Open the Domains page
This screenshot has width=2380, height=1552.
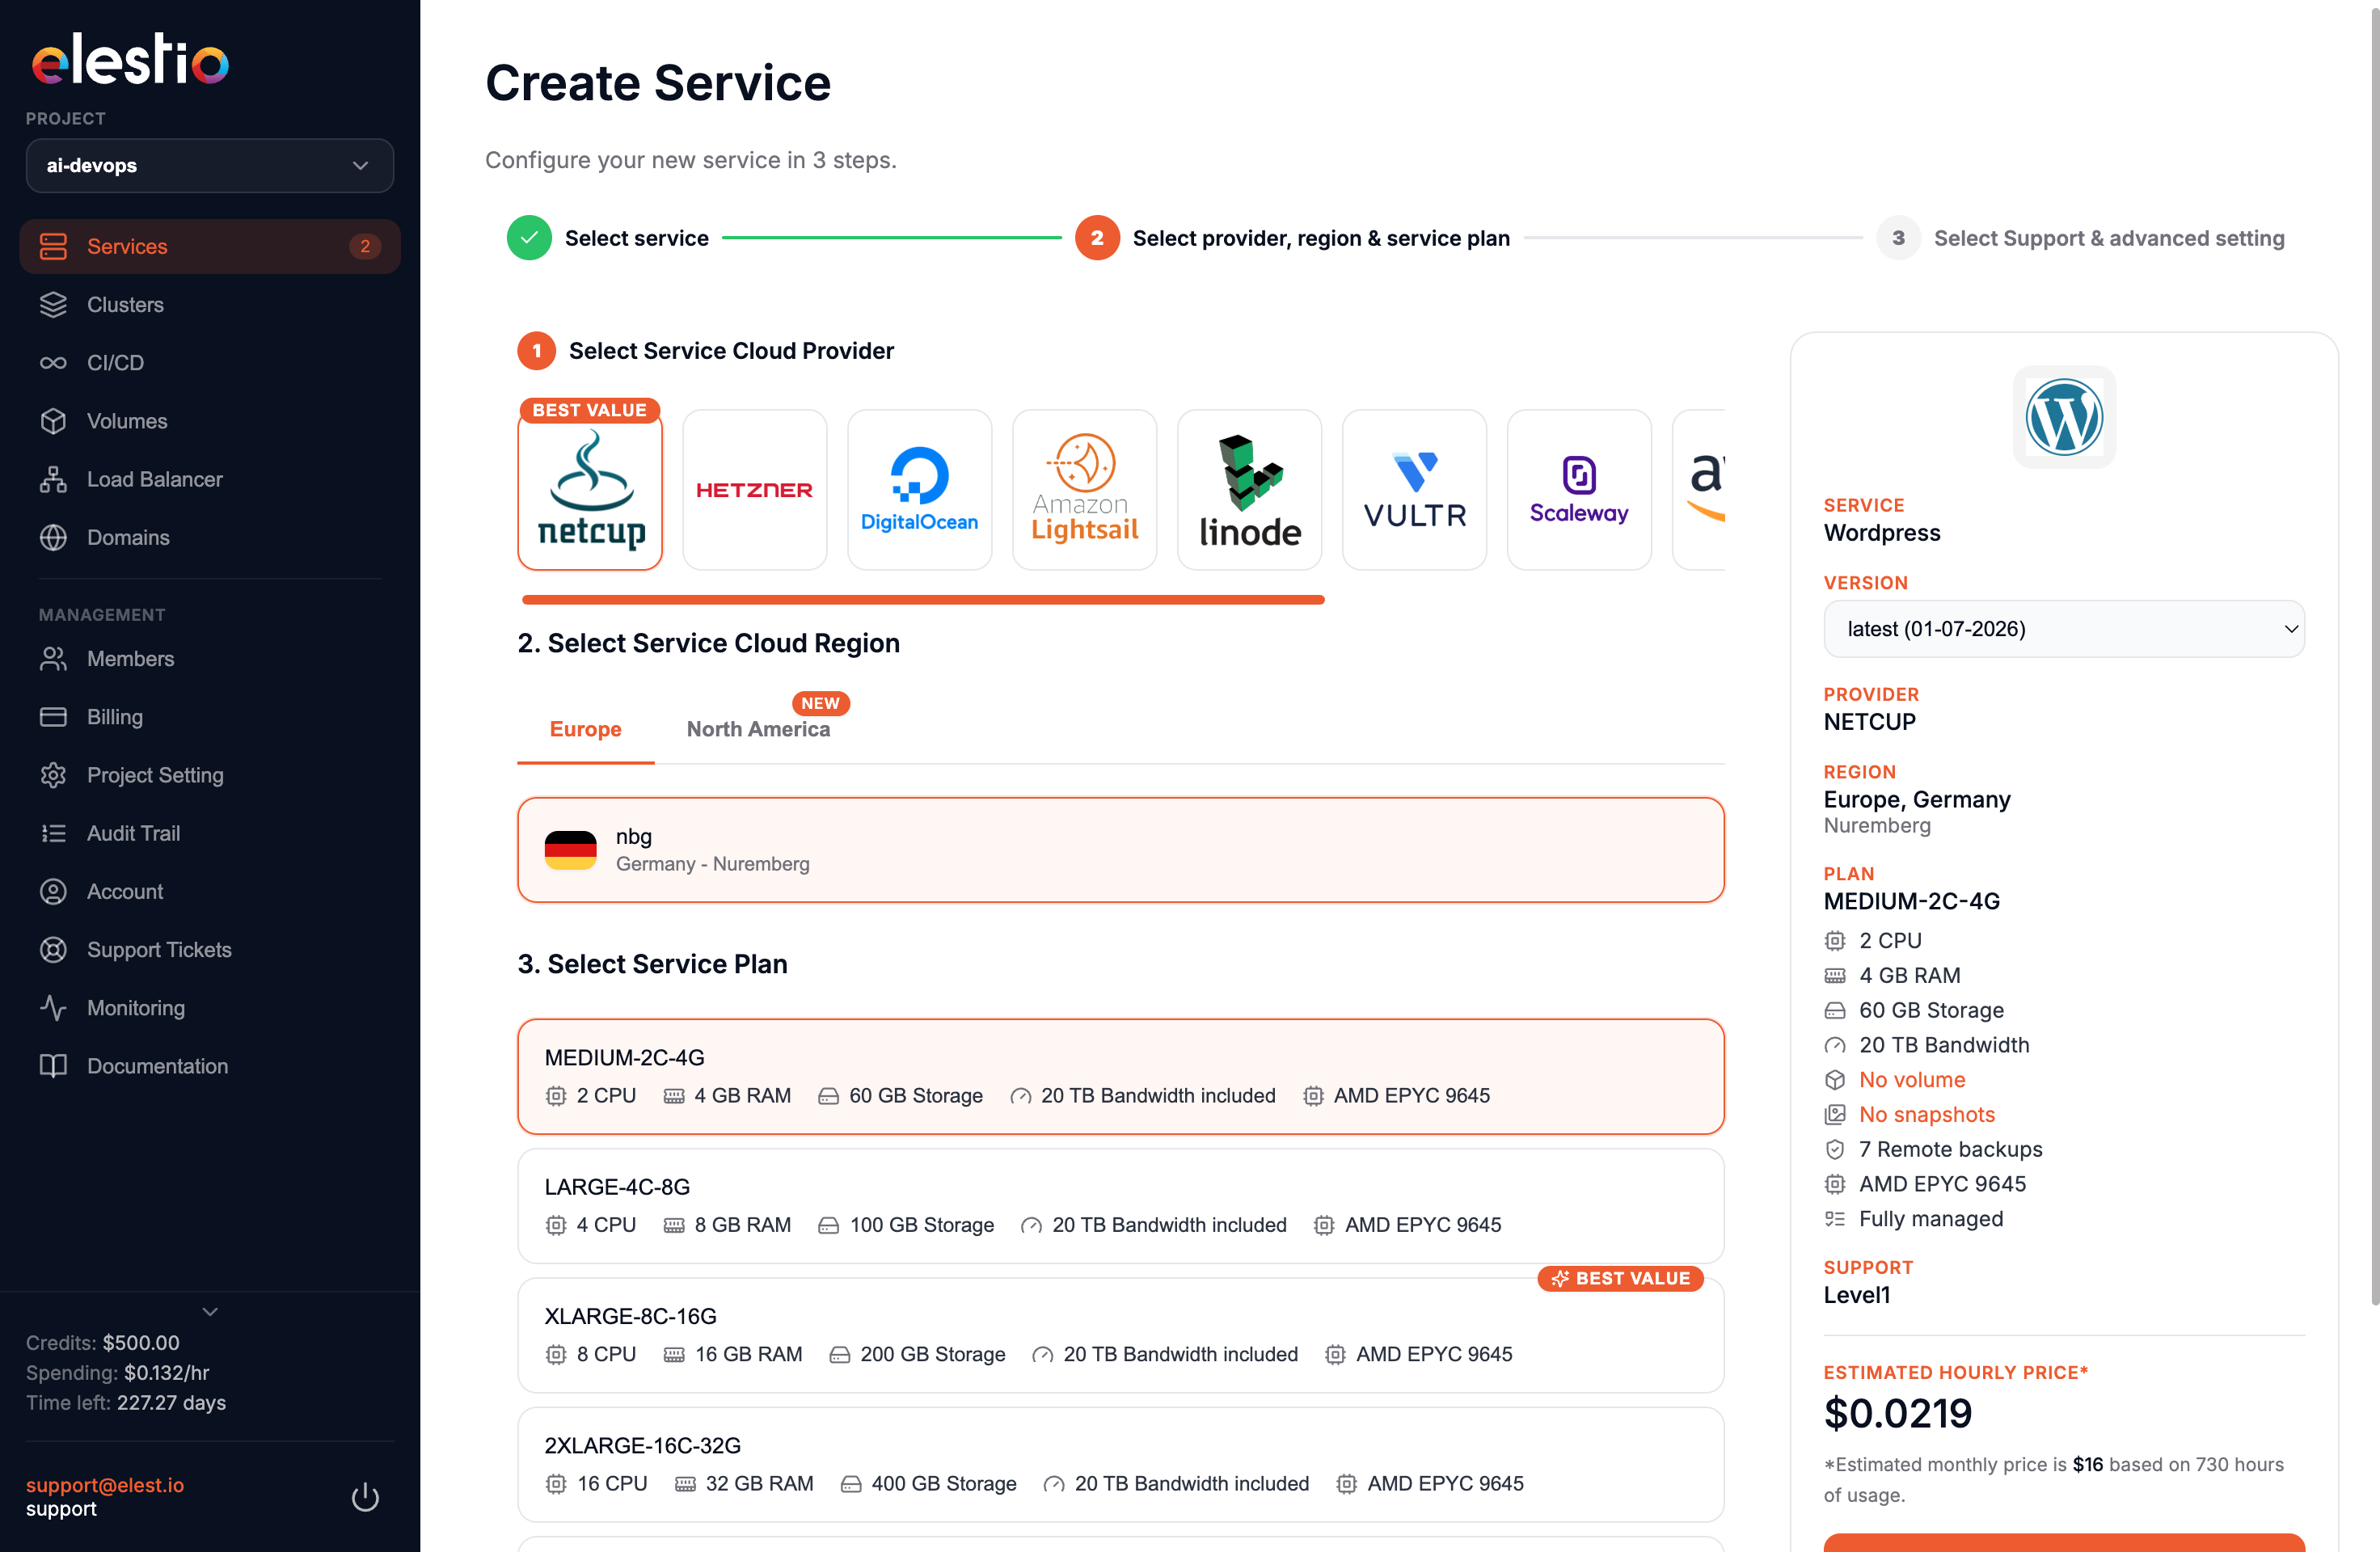[209, 537]
